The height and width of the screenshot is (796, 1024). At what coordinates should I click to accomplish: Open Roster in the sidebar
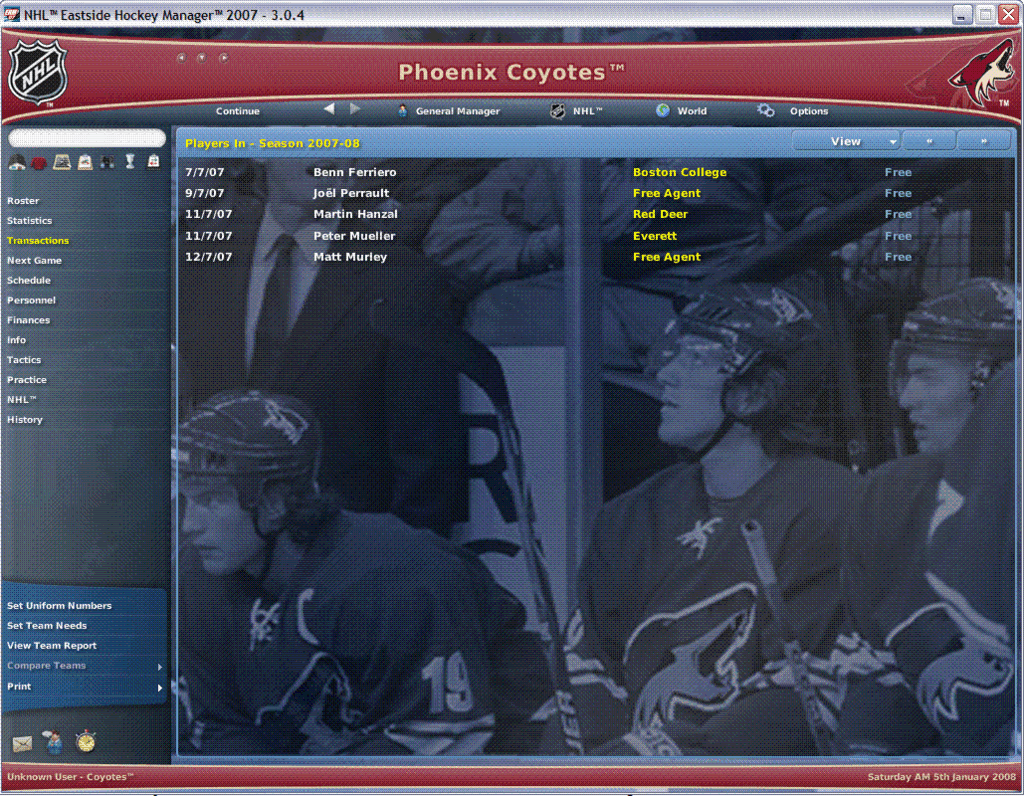pyautogui.click(x=23, y=200)
